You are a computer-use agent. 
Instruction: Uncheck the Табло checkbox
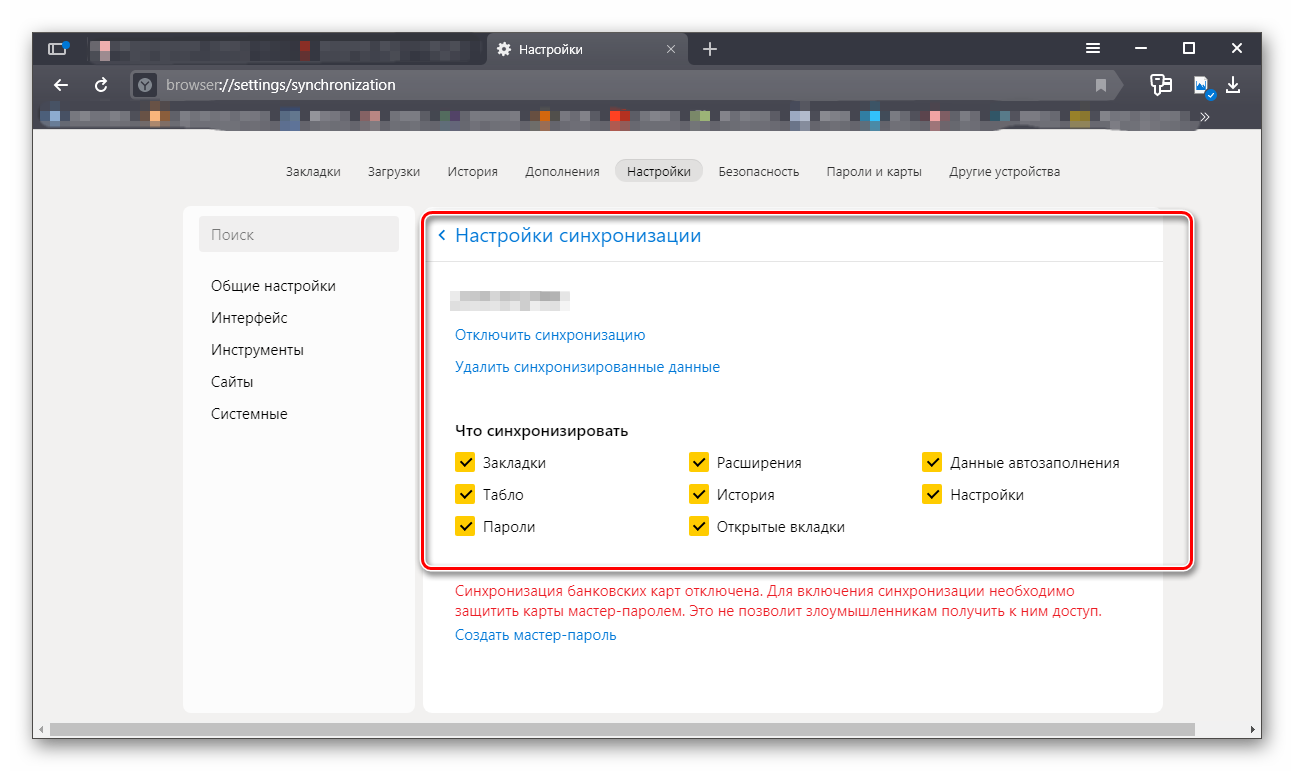pos(465,494)
